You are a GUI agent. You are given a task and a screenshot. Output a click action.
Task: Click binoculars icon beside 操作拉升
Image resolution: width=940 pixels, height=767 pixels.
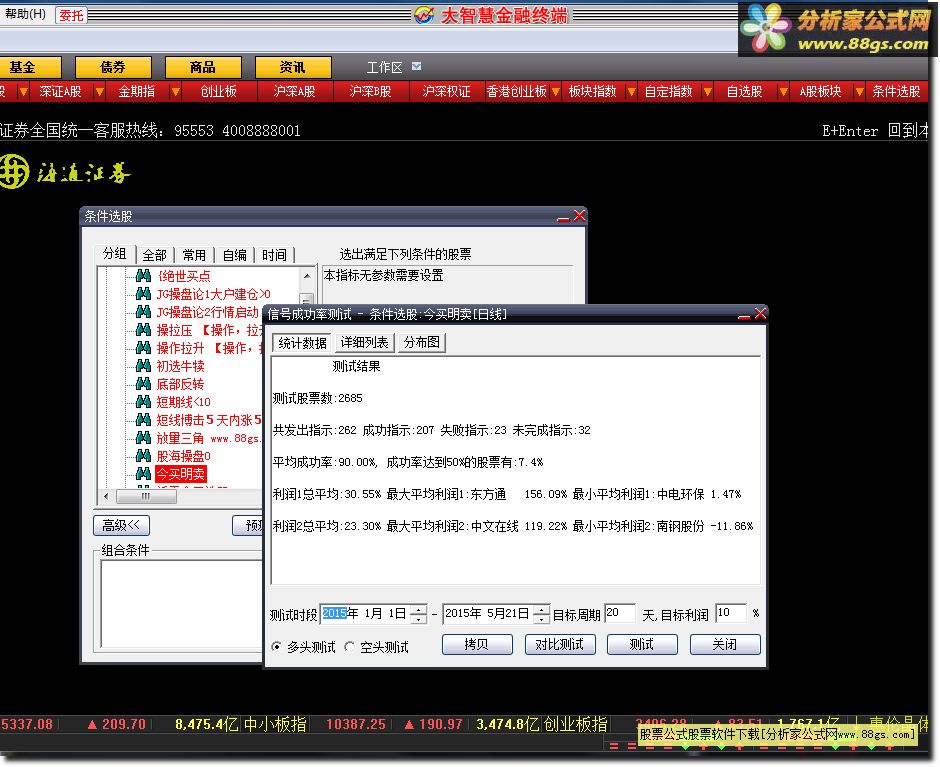(143, 348)
